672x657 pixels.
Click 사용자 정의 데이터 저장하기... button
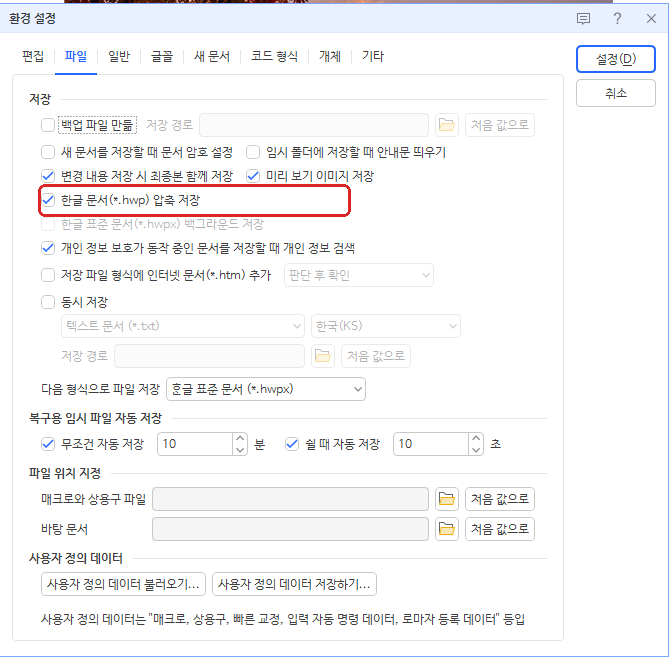pos(294,584)
